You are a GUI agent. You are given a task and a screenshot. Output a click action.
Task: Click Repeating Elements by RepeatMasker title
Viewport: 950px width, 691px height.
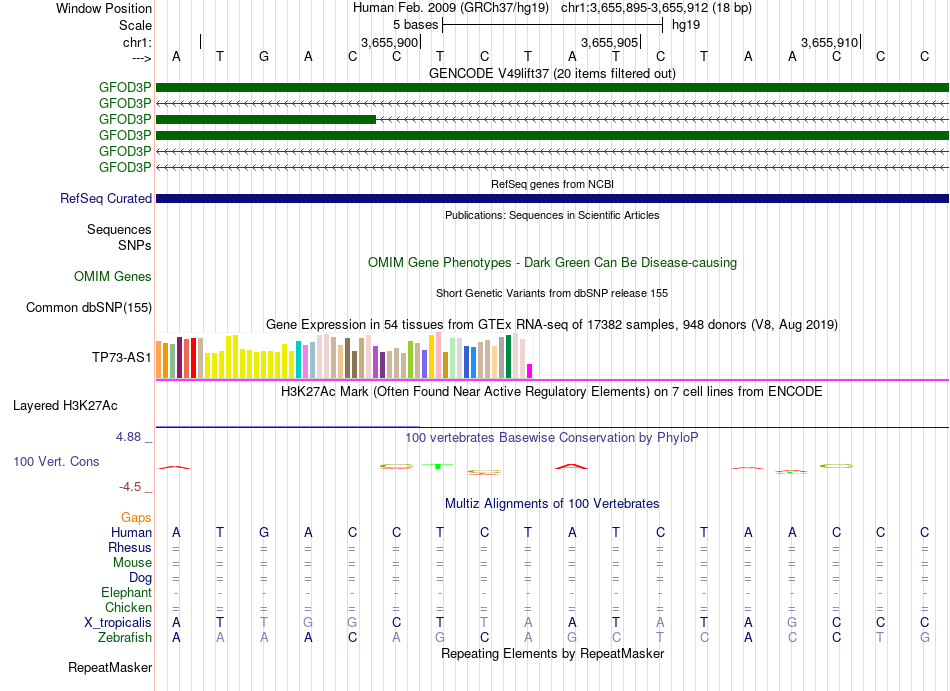click(x=552, y=653)
